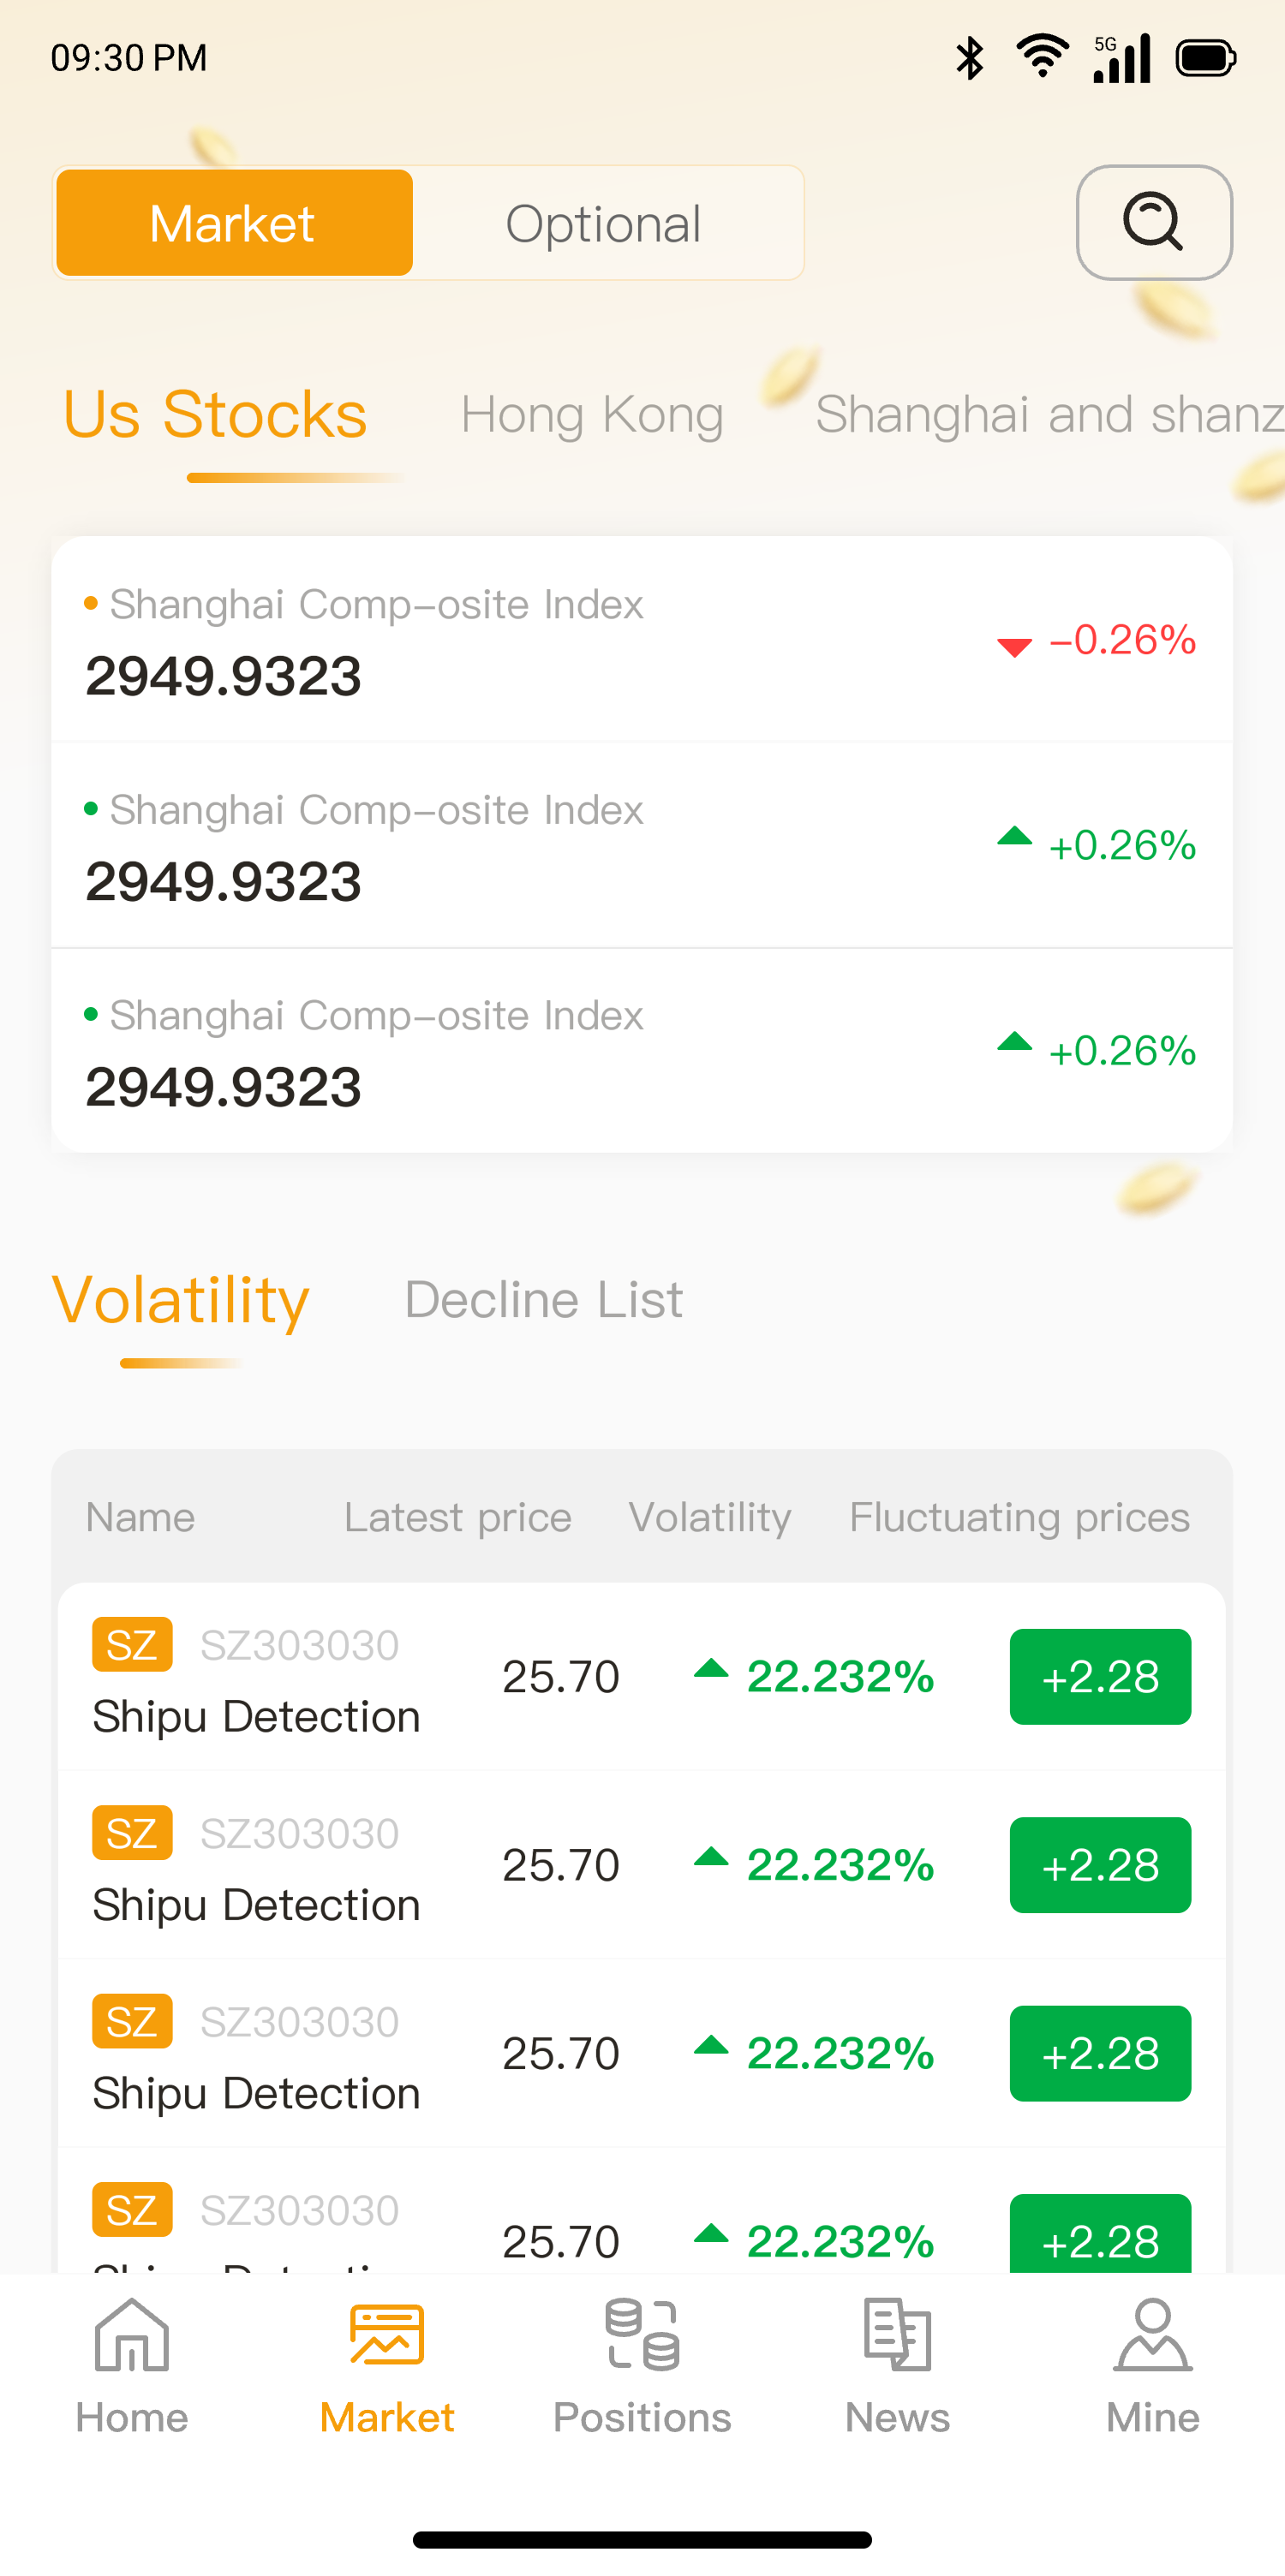Select the Volatility list tab
Image resolution: width=1285 pixels, height=2576 pixels.
(181, 1300)
